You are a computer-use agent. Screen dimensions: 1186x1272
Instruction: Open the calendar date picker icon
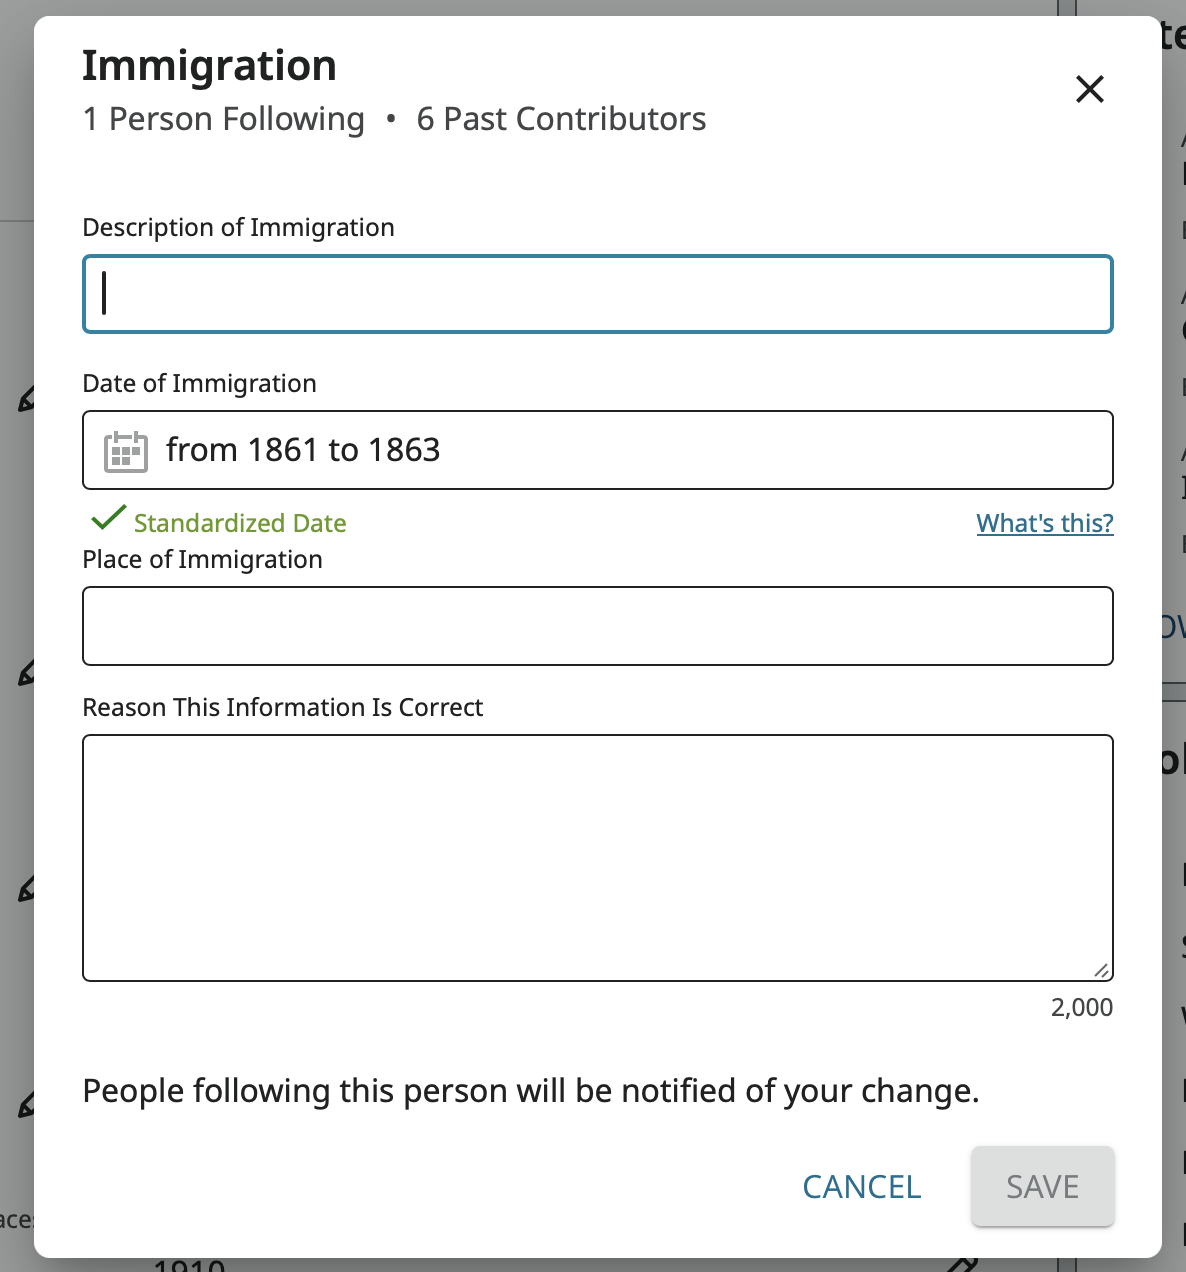[124, 450]
